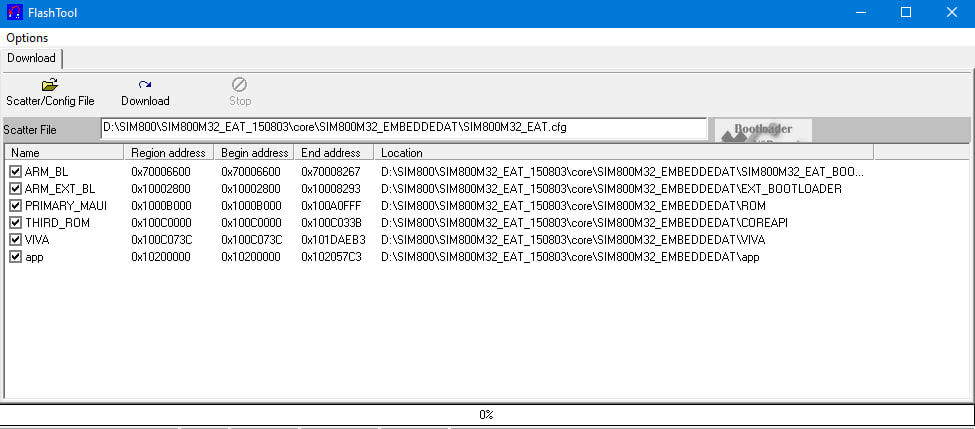The width and height of the screenshot is (975, 429).
Task: Click ARM_EXT_BL end address 0x10008293
Action: tap(331, 188)
